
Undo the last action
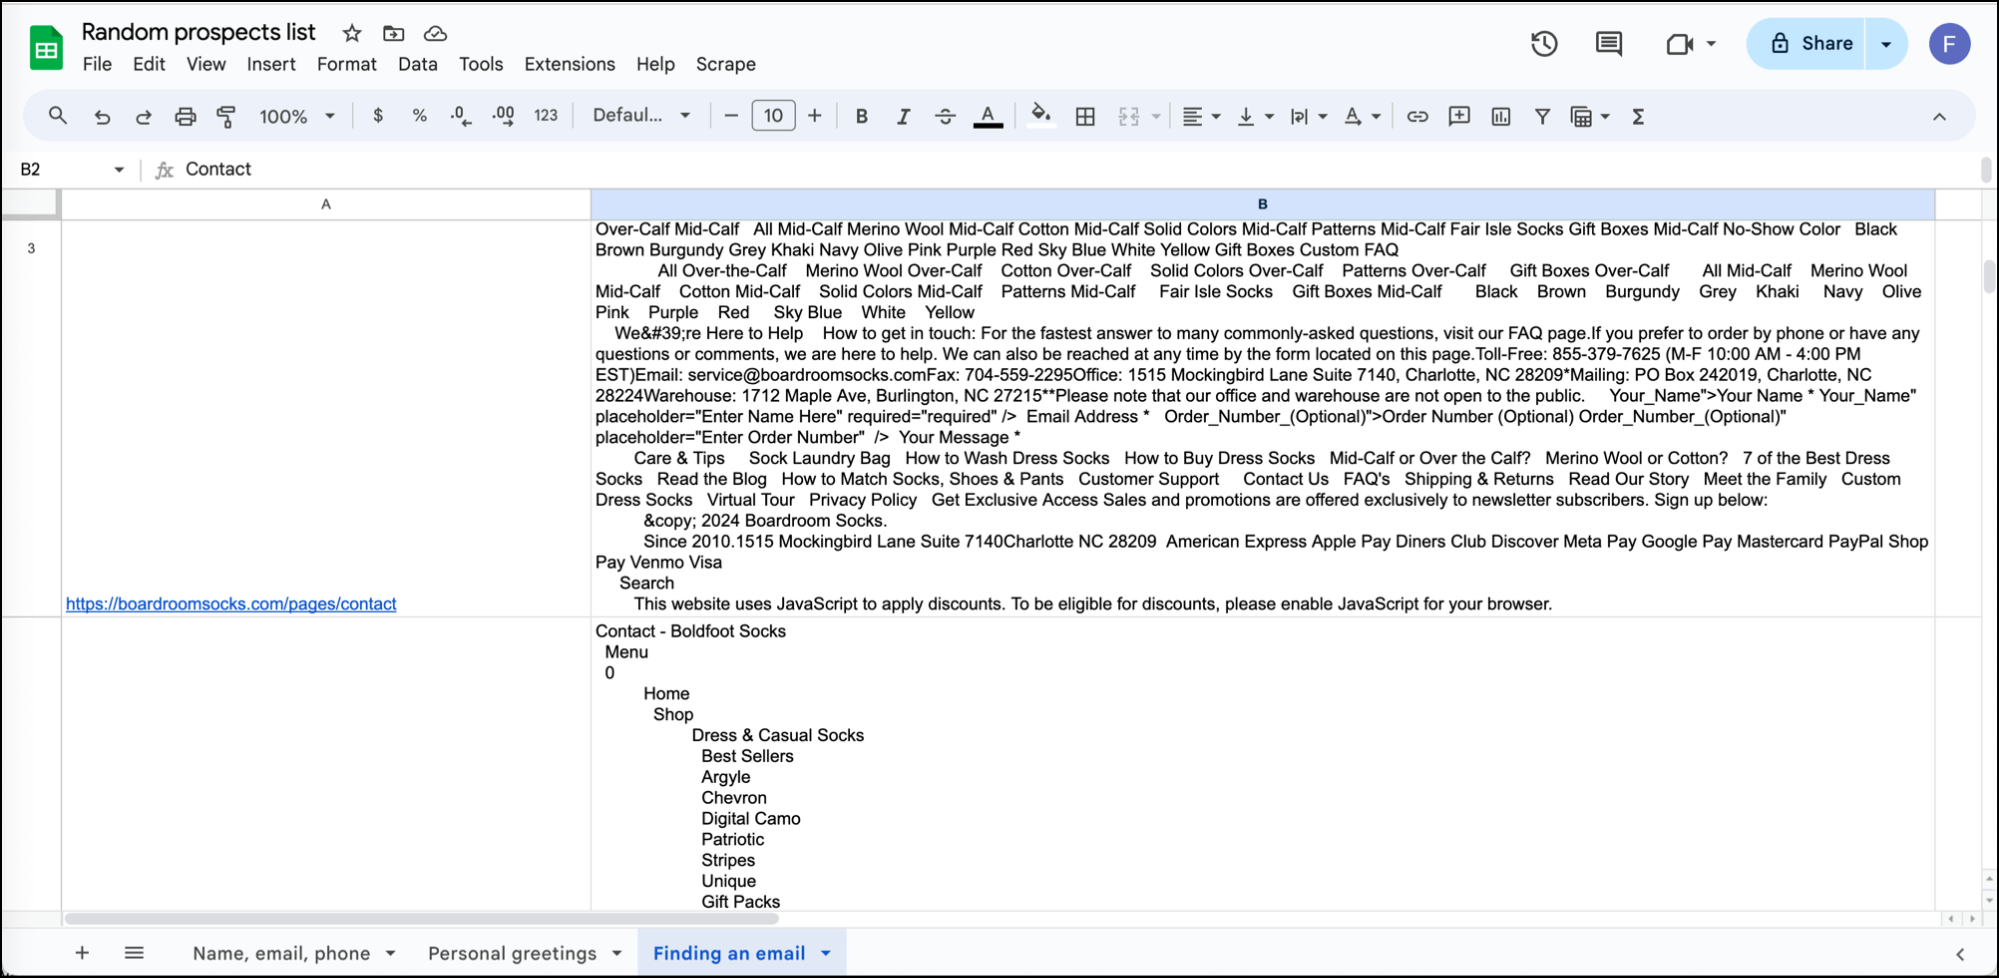(102, 116)
